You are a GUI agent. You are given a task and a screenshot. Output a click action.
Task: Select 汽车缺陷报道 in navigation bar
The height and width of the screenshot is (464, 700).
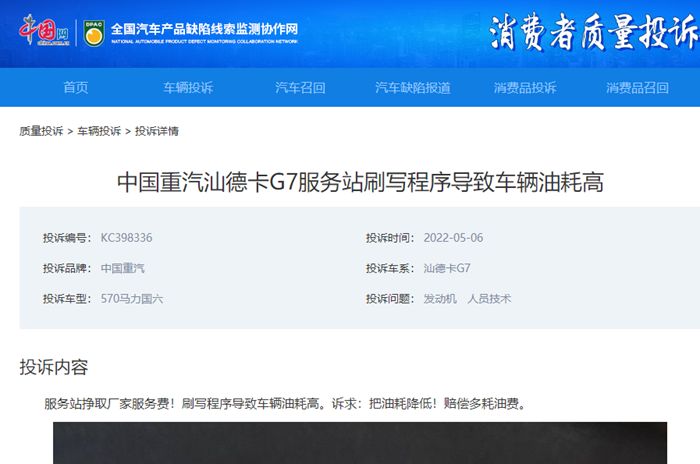point(412,88)
